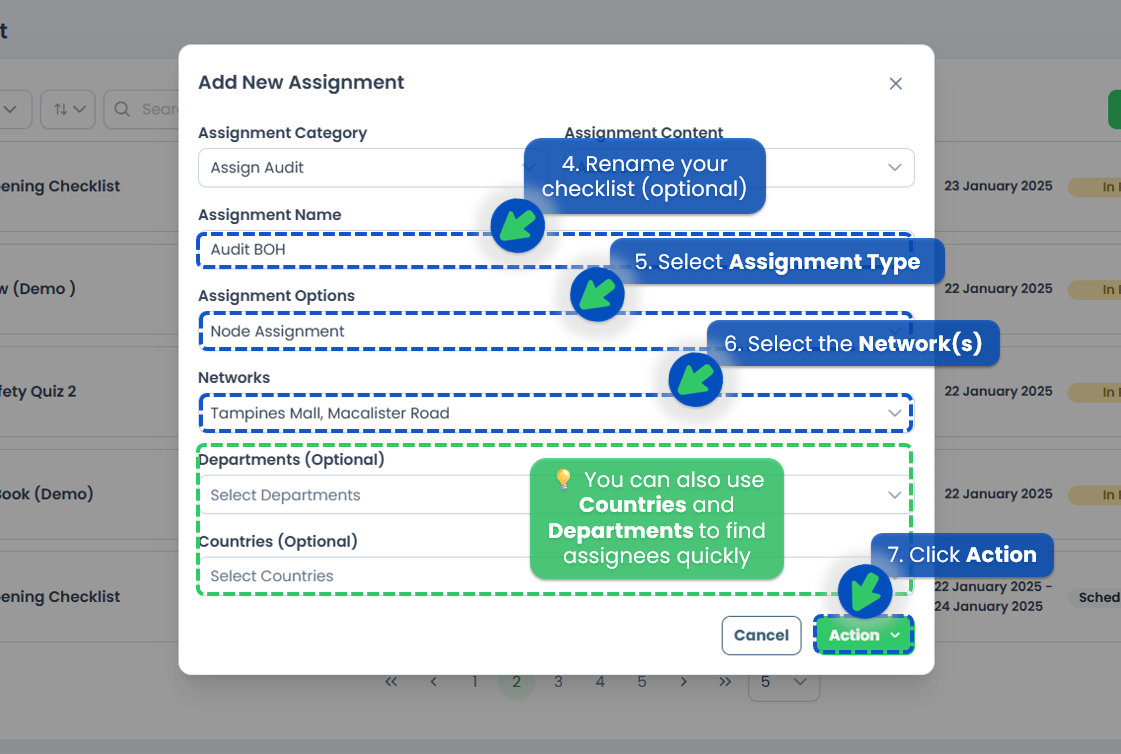Click the Assignment Category label
Image resolution: width=1121 pixels, height=754 pixels.
click(x=282, y=133)
